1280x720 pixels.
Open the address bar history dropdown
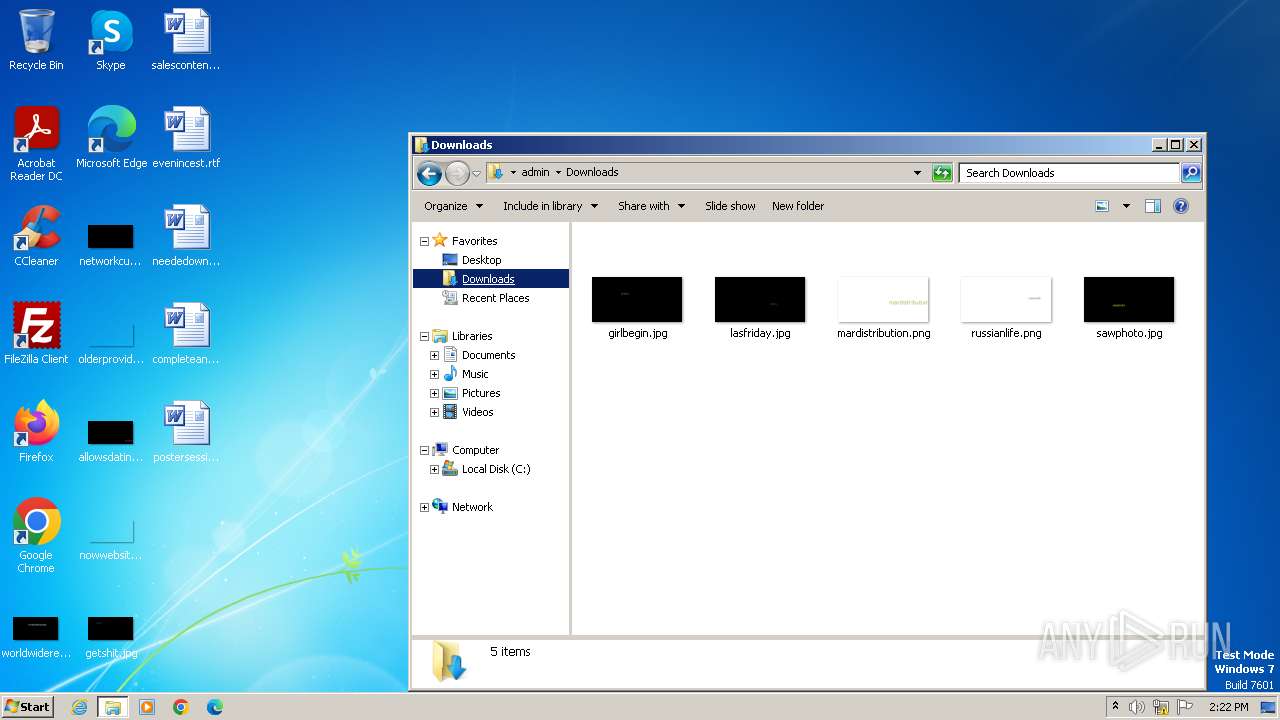click(x=917, y=173)
